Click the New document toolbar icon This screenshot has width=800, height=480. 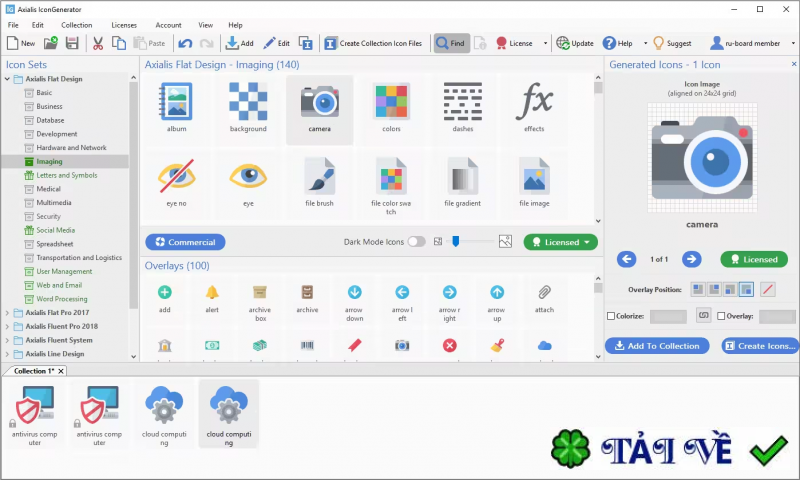[13, 43]
